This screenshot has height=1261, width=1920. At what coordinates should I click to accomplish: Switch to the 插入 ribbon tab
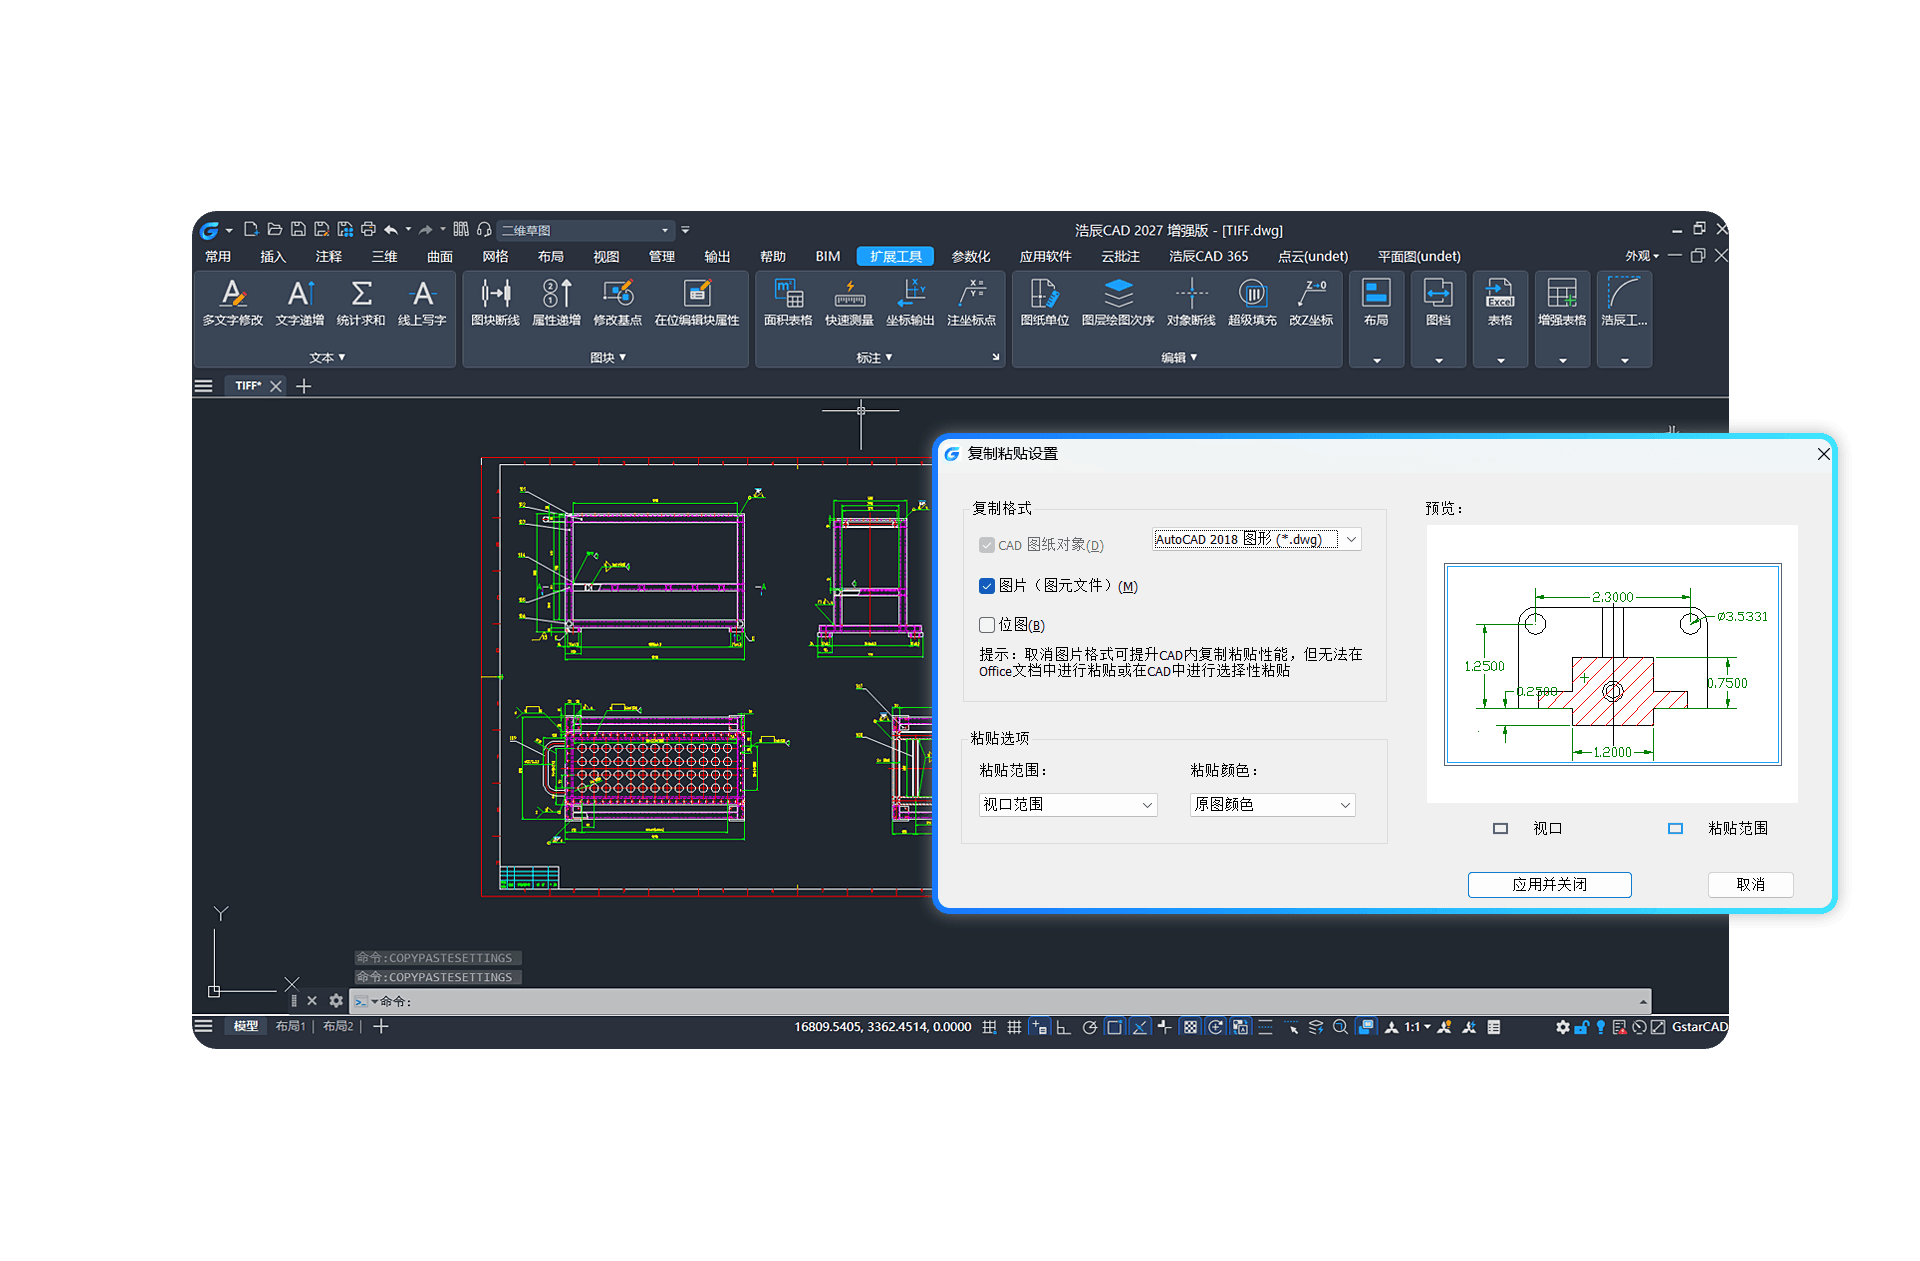tap(273, 257)
